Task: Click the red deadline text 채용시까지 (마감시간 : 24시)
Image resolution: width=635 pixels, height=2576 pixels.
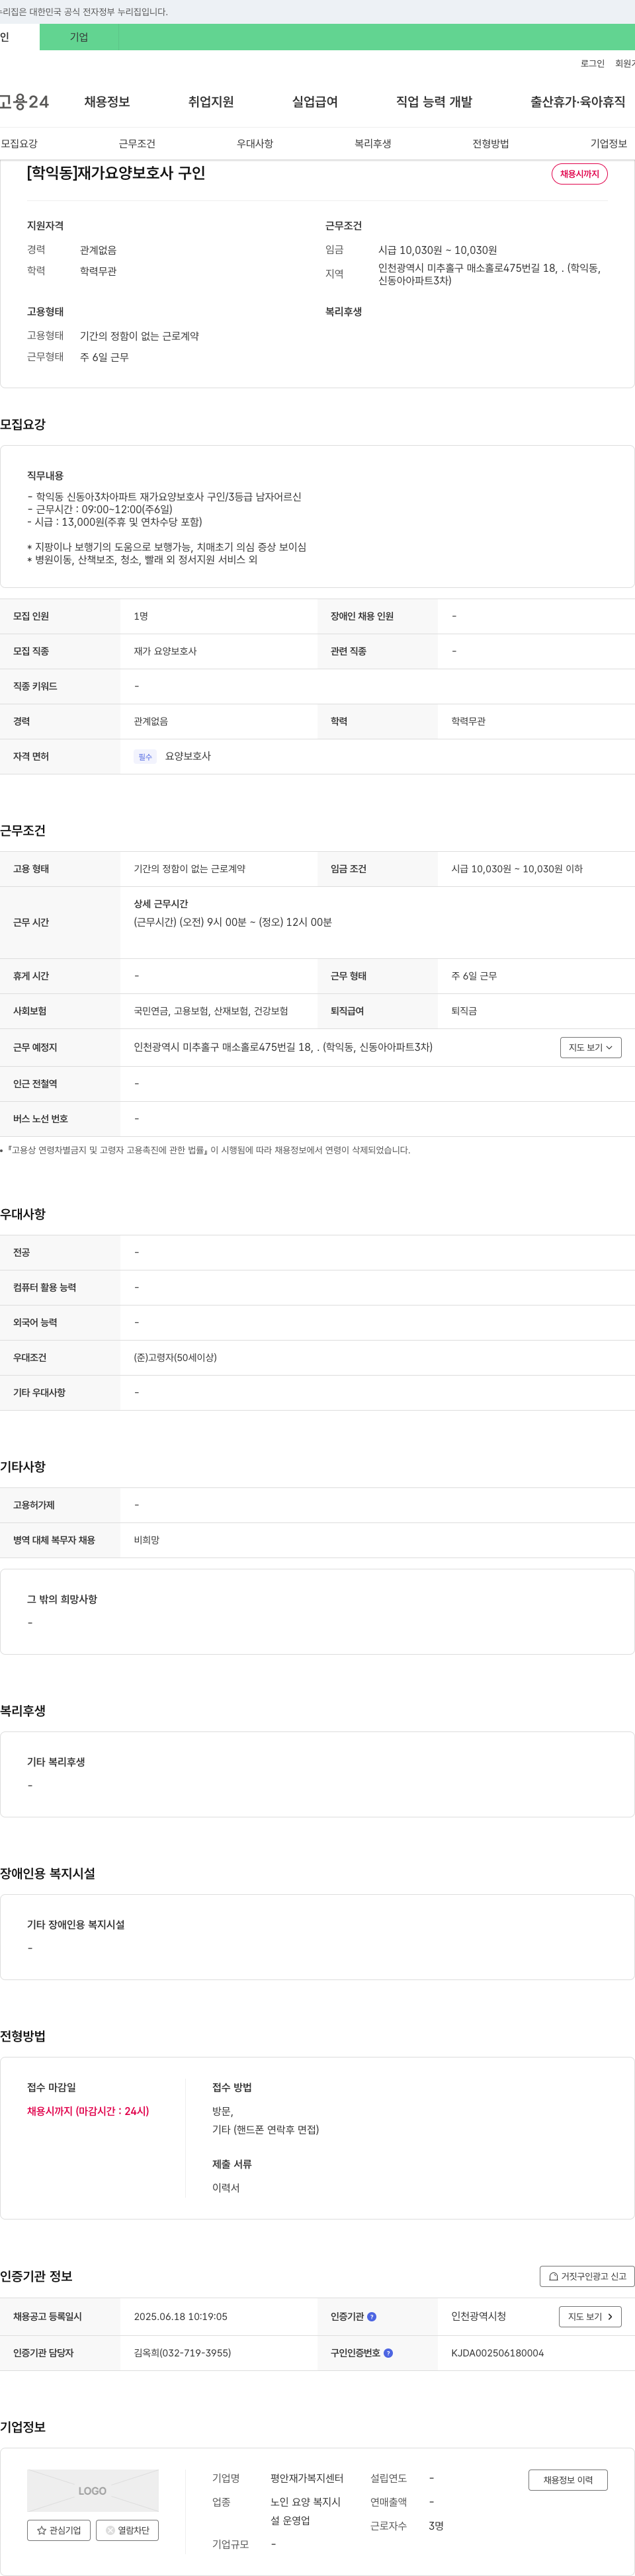Action: (x=88, y=2111)
